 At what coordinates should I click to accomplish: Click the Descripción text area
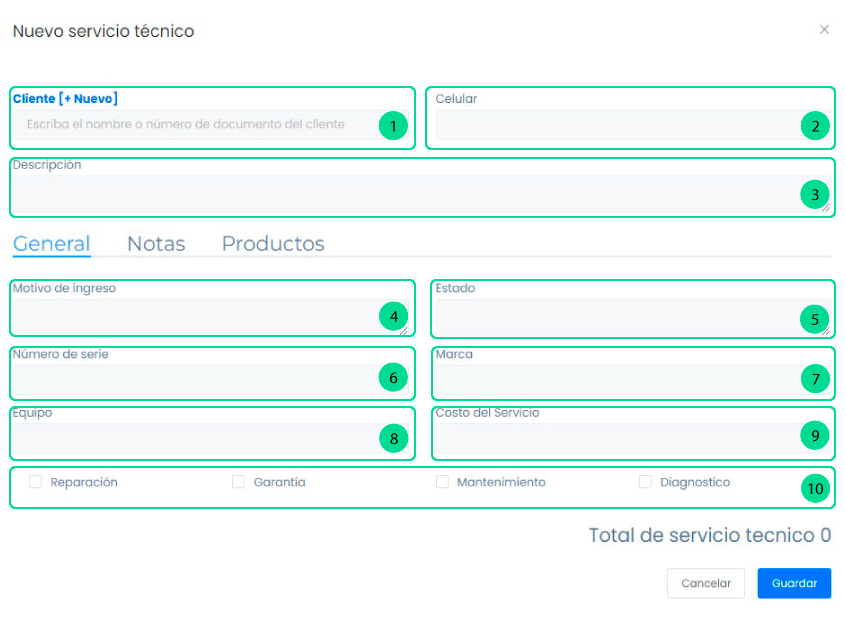pos(400,193)
